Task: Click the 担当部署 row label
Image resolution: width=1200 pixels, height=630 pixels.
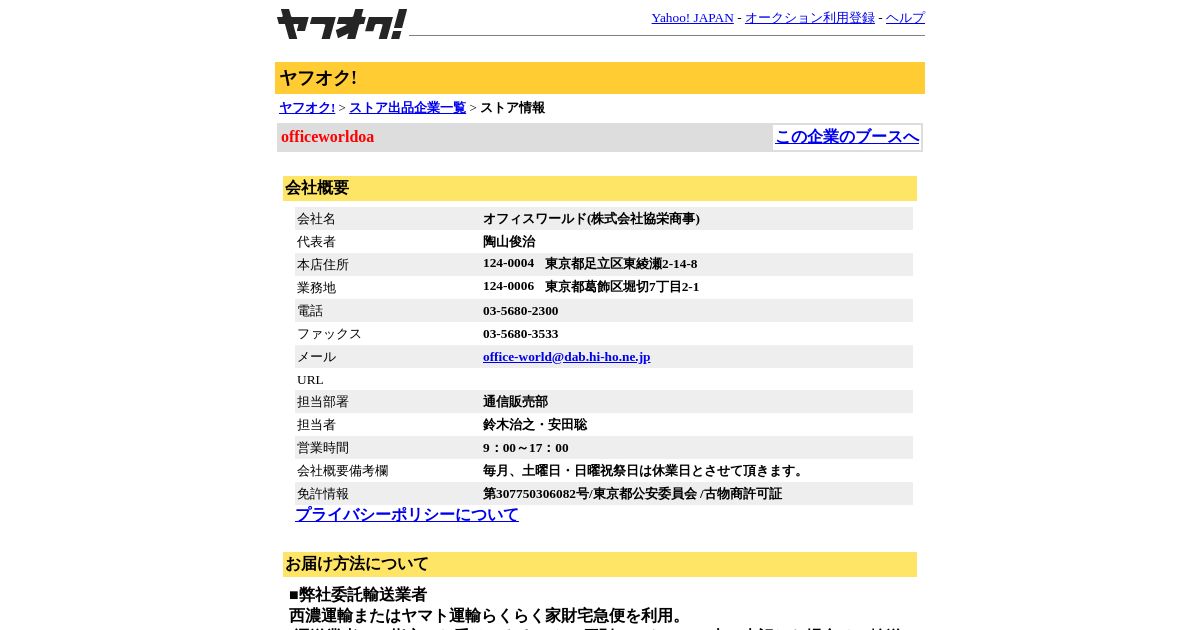Action: coord(323,402)
